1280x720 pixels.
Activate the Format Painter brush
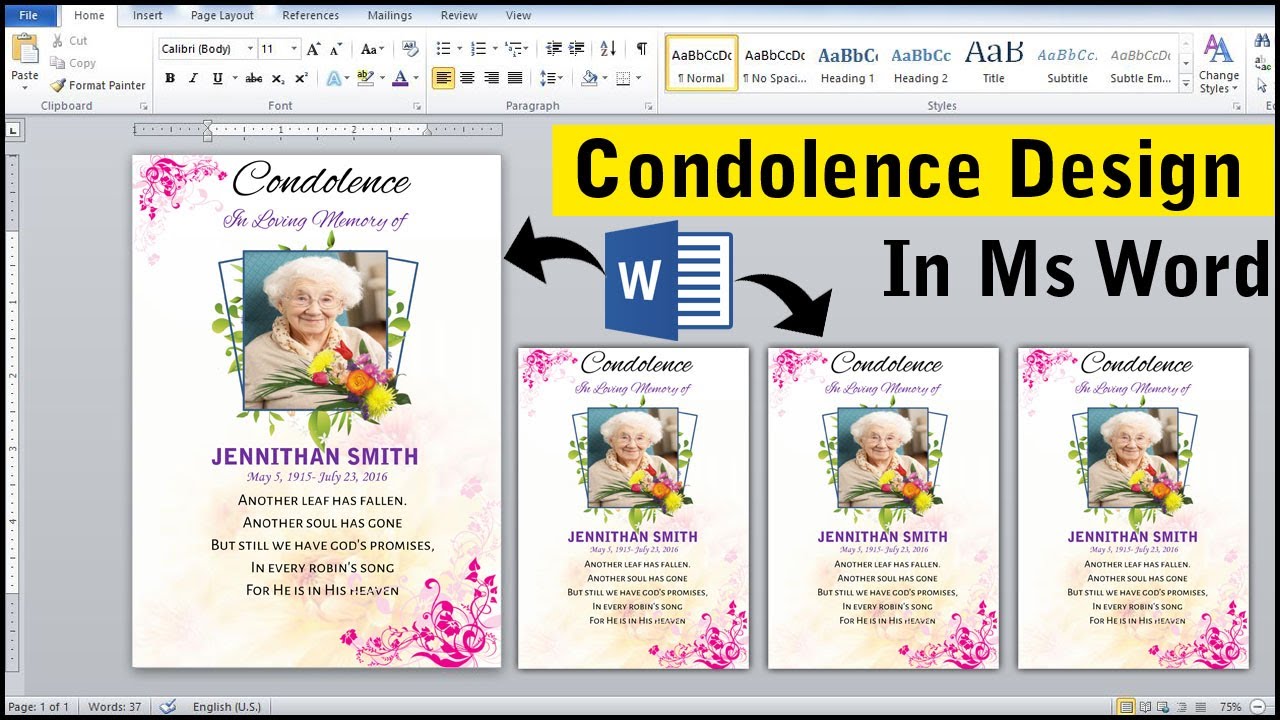tap(97, 86)
